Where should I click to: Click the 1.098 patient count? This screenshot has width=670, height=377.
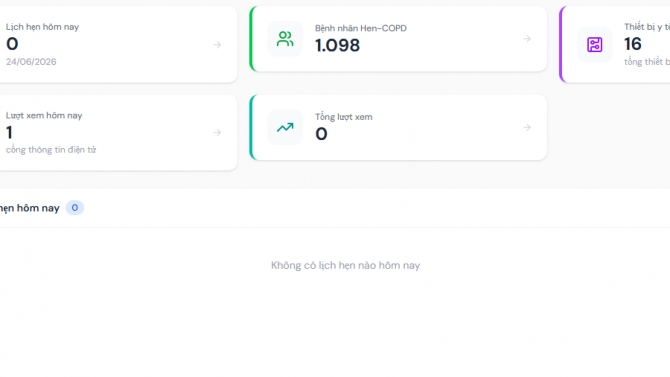click(x=338, y=45)
